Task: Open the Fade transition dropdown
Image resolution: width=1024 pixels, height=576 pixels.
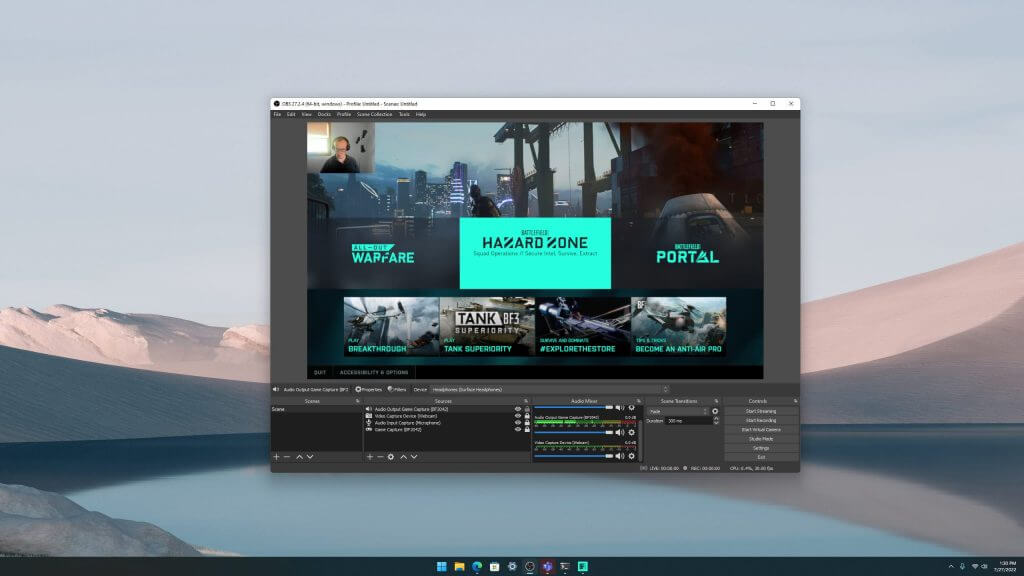Action: pyautogui.click(x=677, y=411)
